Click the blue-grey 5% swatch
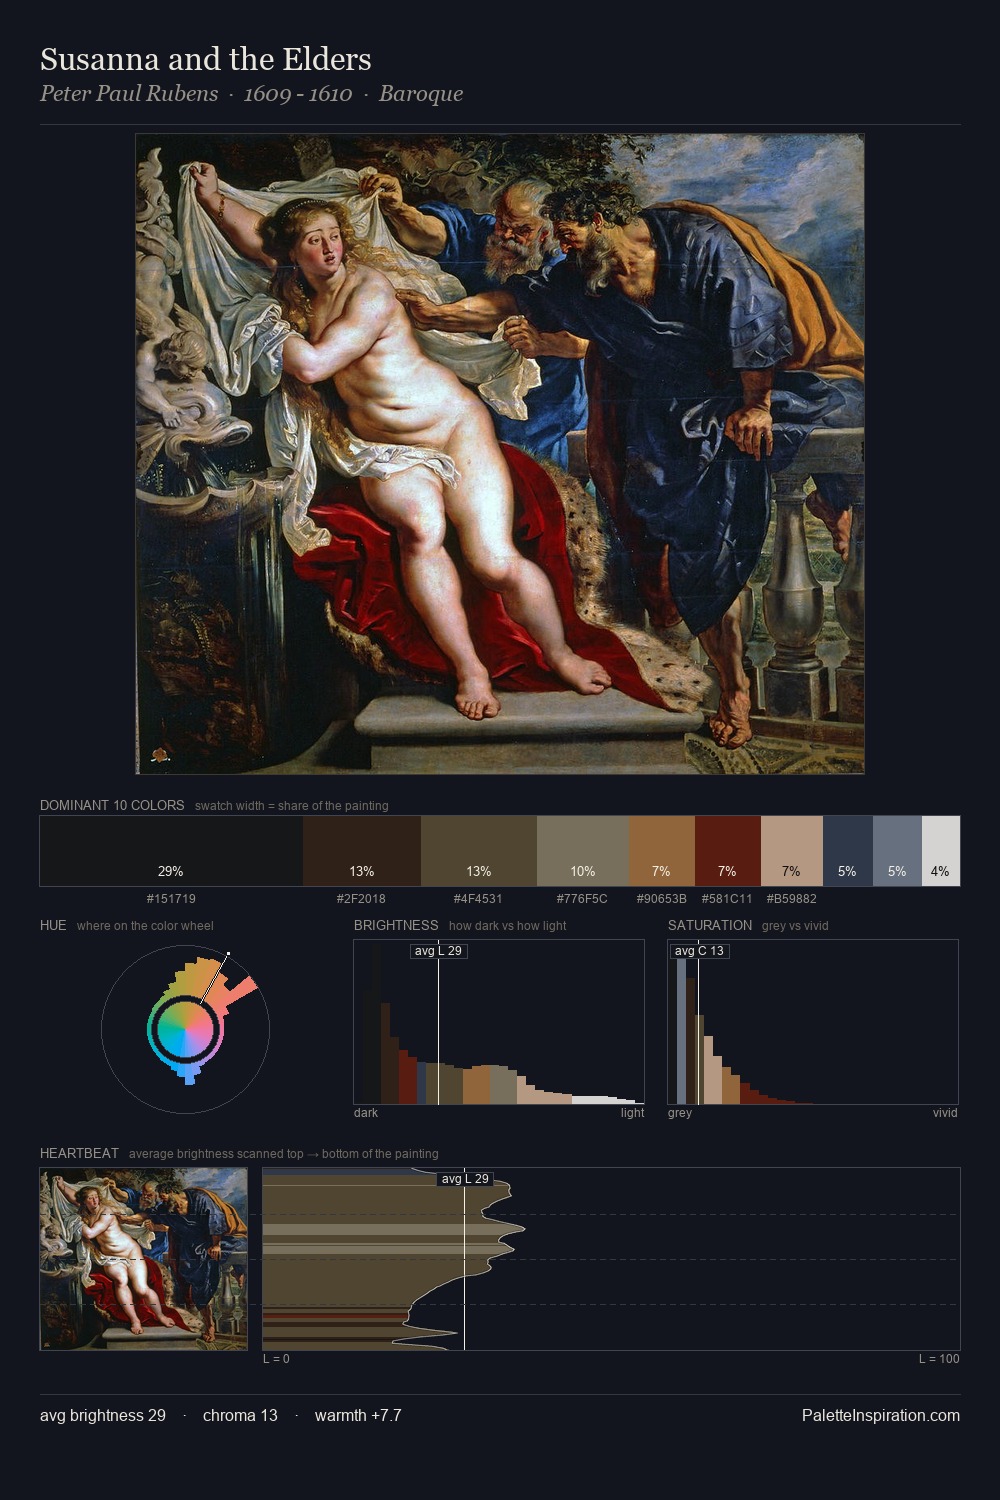This screenshot has width=1000, height=1500. click(897, 851)
